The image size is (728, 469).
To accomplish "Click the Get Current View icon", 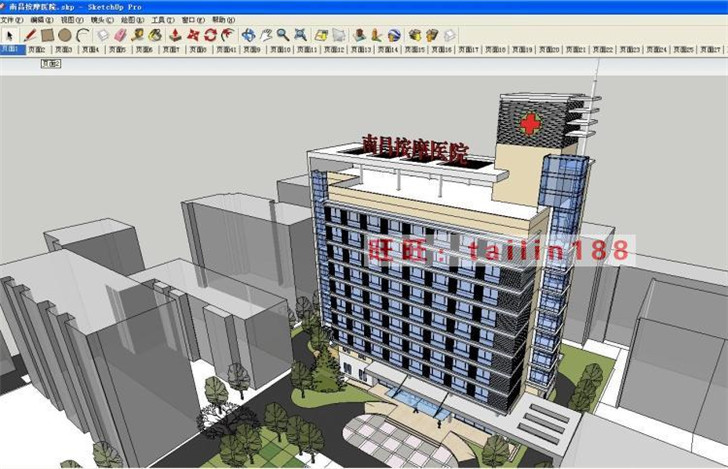I will tap(321, 35).
